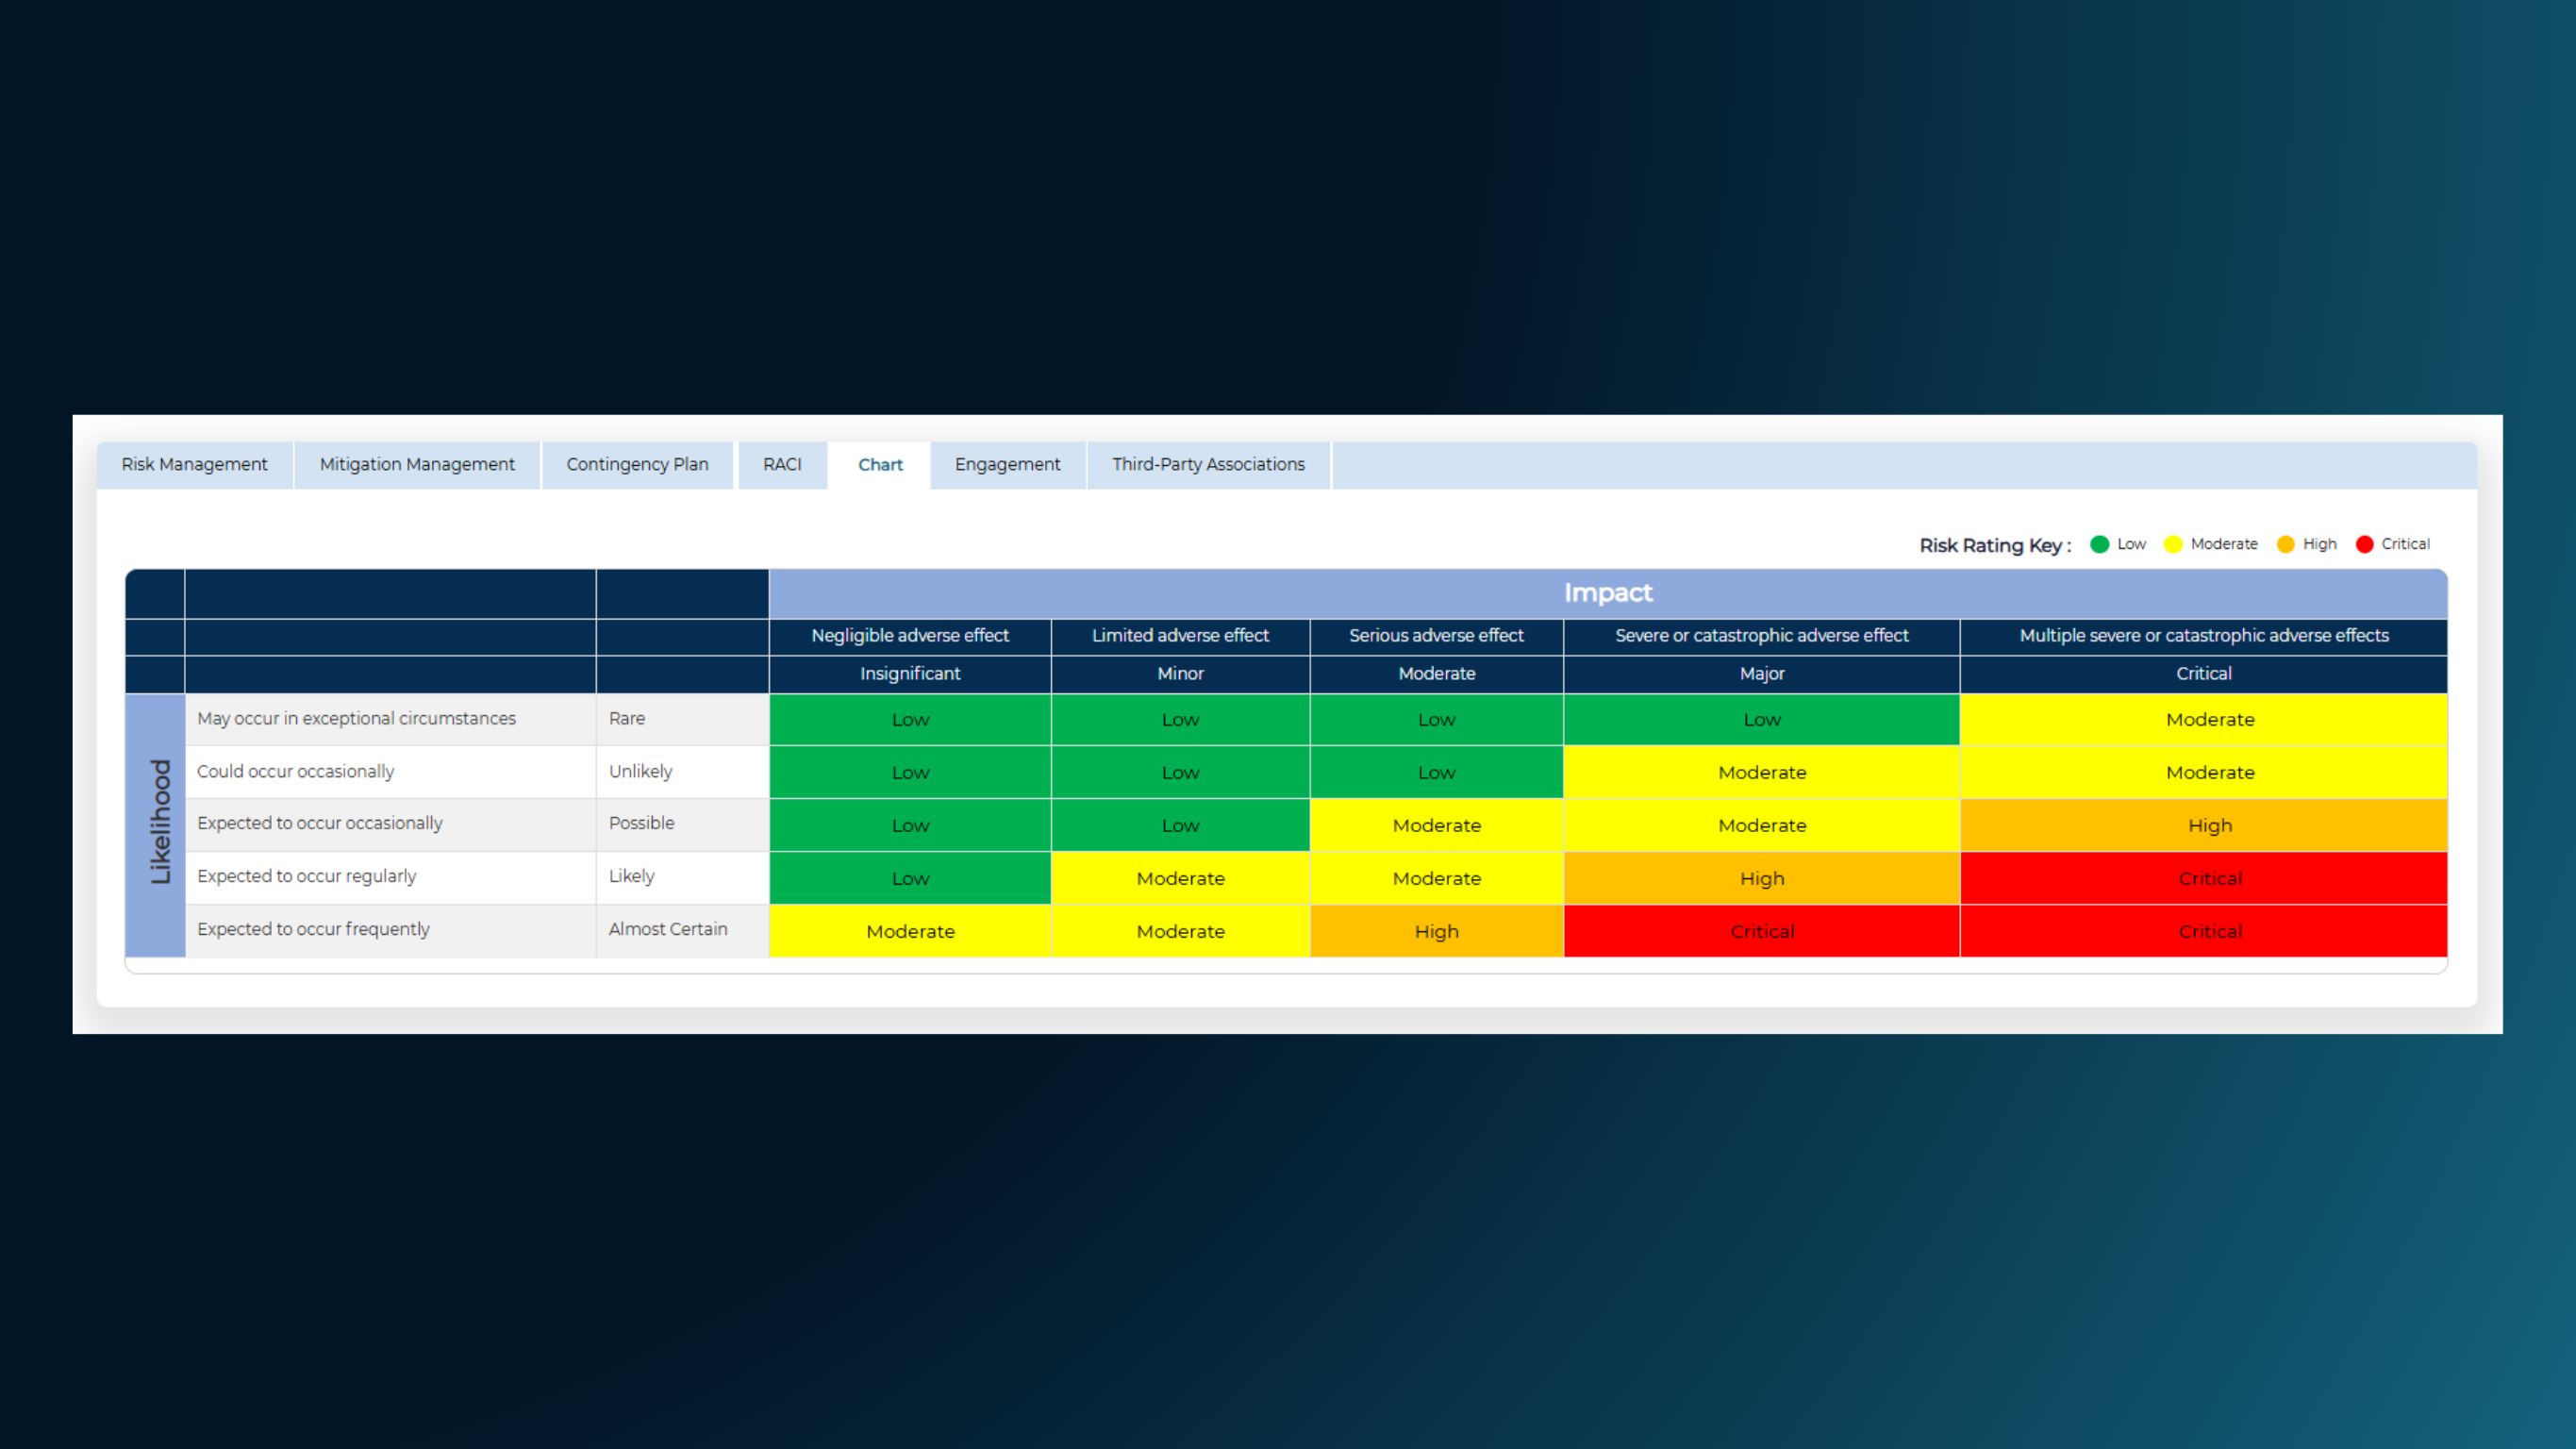The height and width of the screenshot is (1449, 2576).
Task: View the Contingency Plan tab
Action: (x=637, y=464)
